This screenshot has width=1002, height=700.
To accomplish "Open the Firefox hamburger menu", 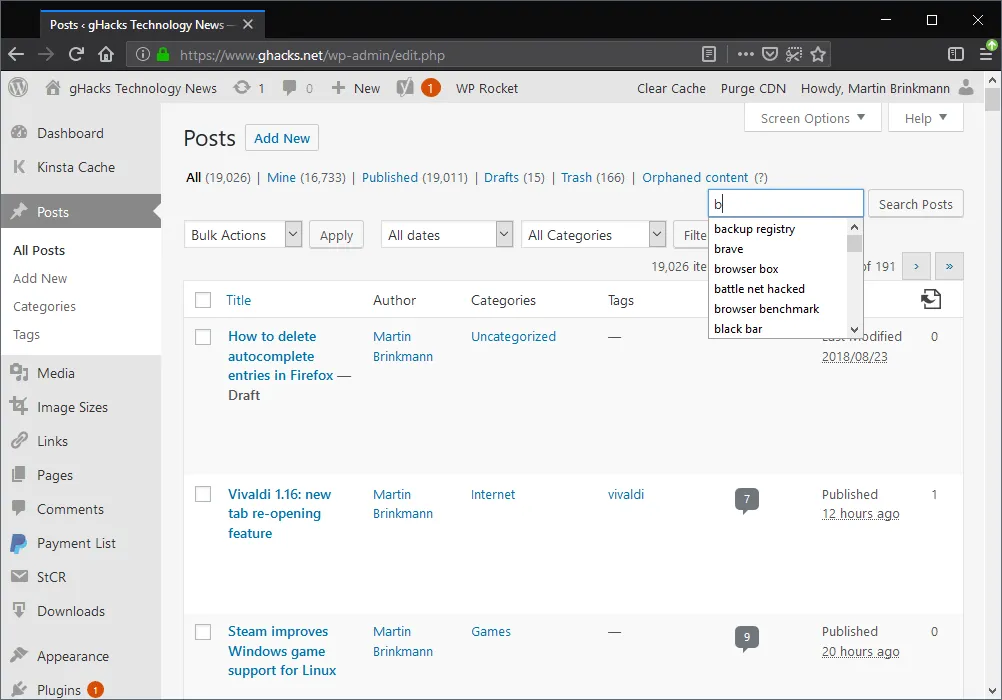I will pyautogui.click(x=987, y=54).
